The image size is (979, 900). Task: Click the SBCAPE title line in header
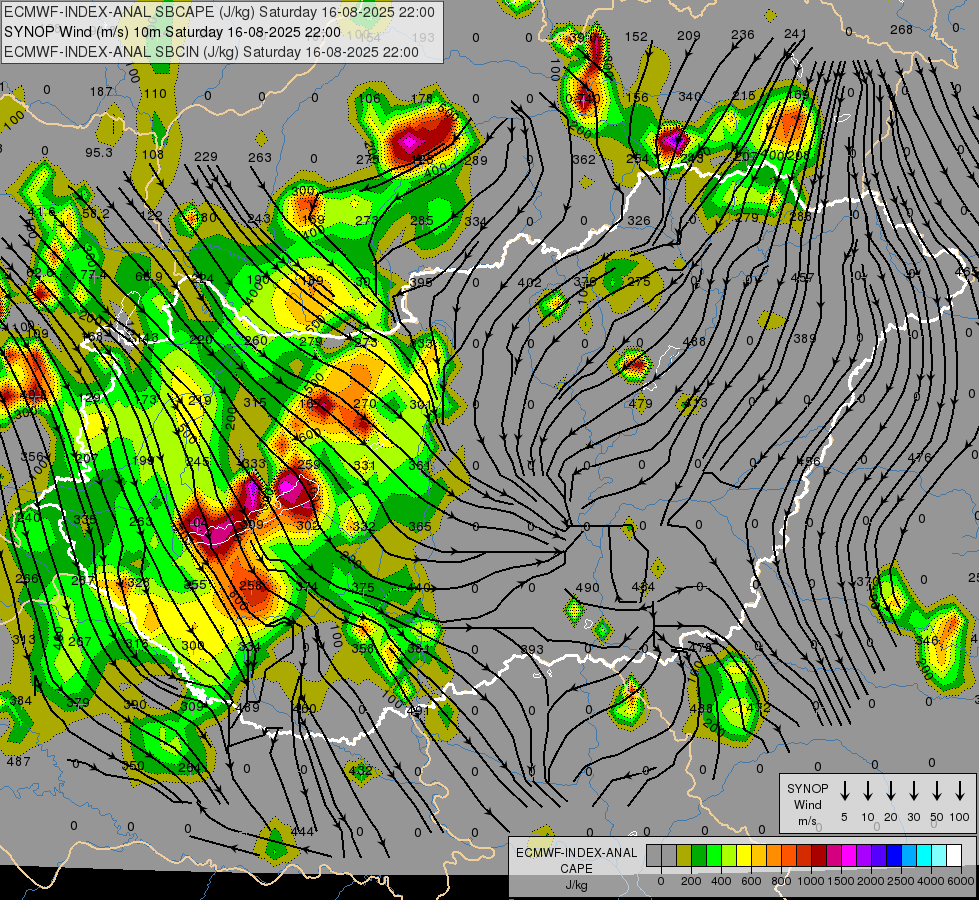click(x=219, y=12)
